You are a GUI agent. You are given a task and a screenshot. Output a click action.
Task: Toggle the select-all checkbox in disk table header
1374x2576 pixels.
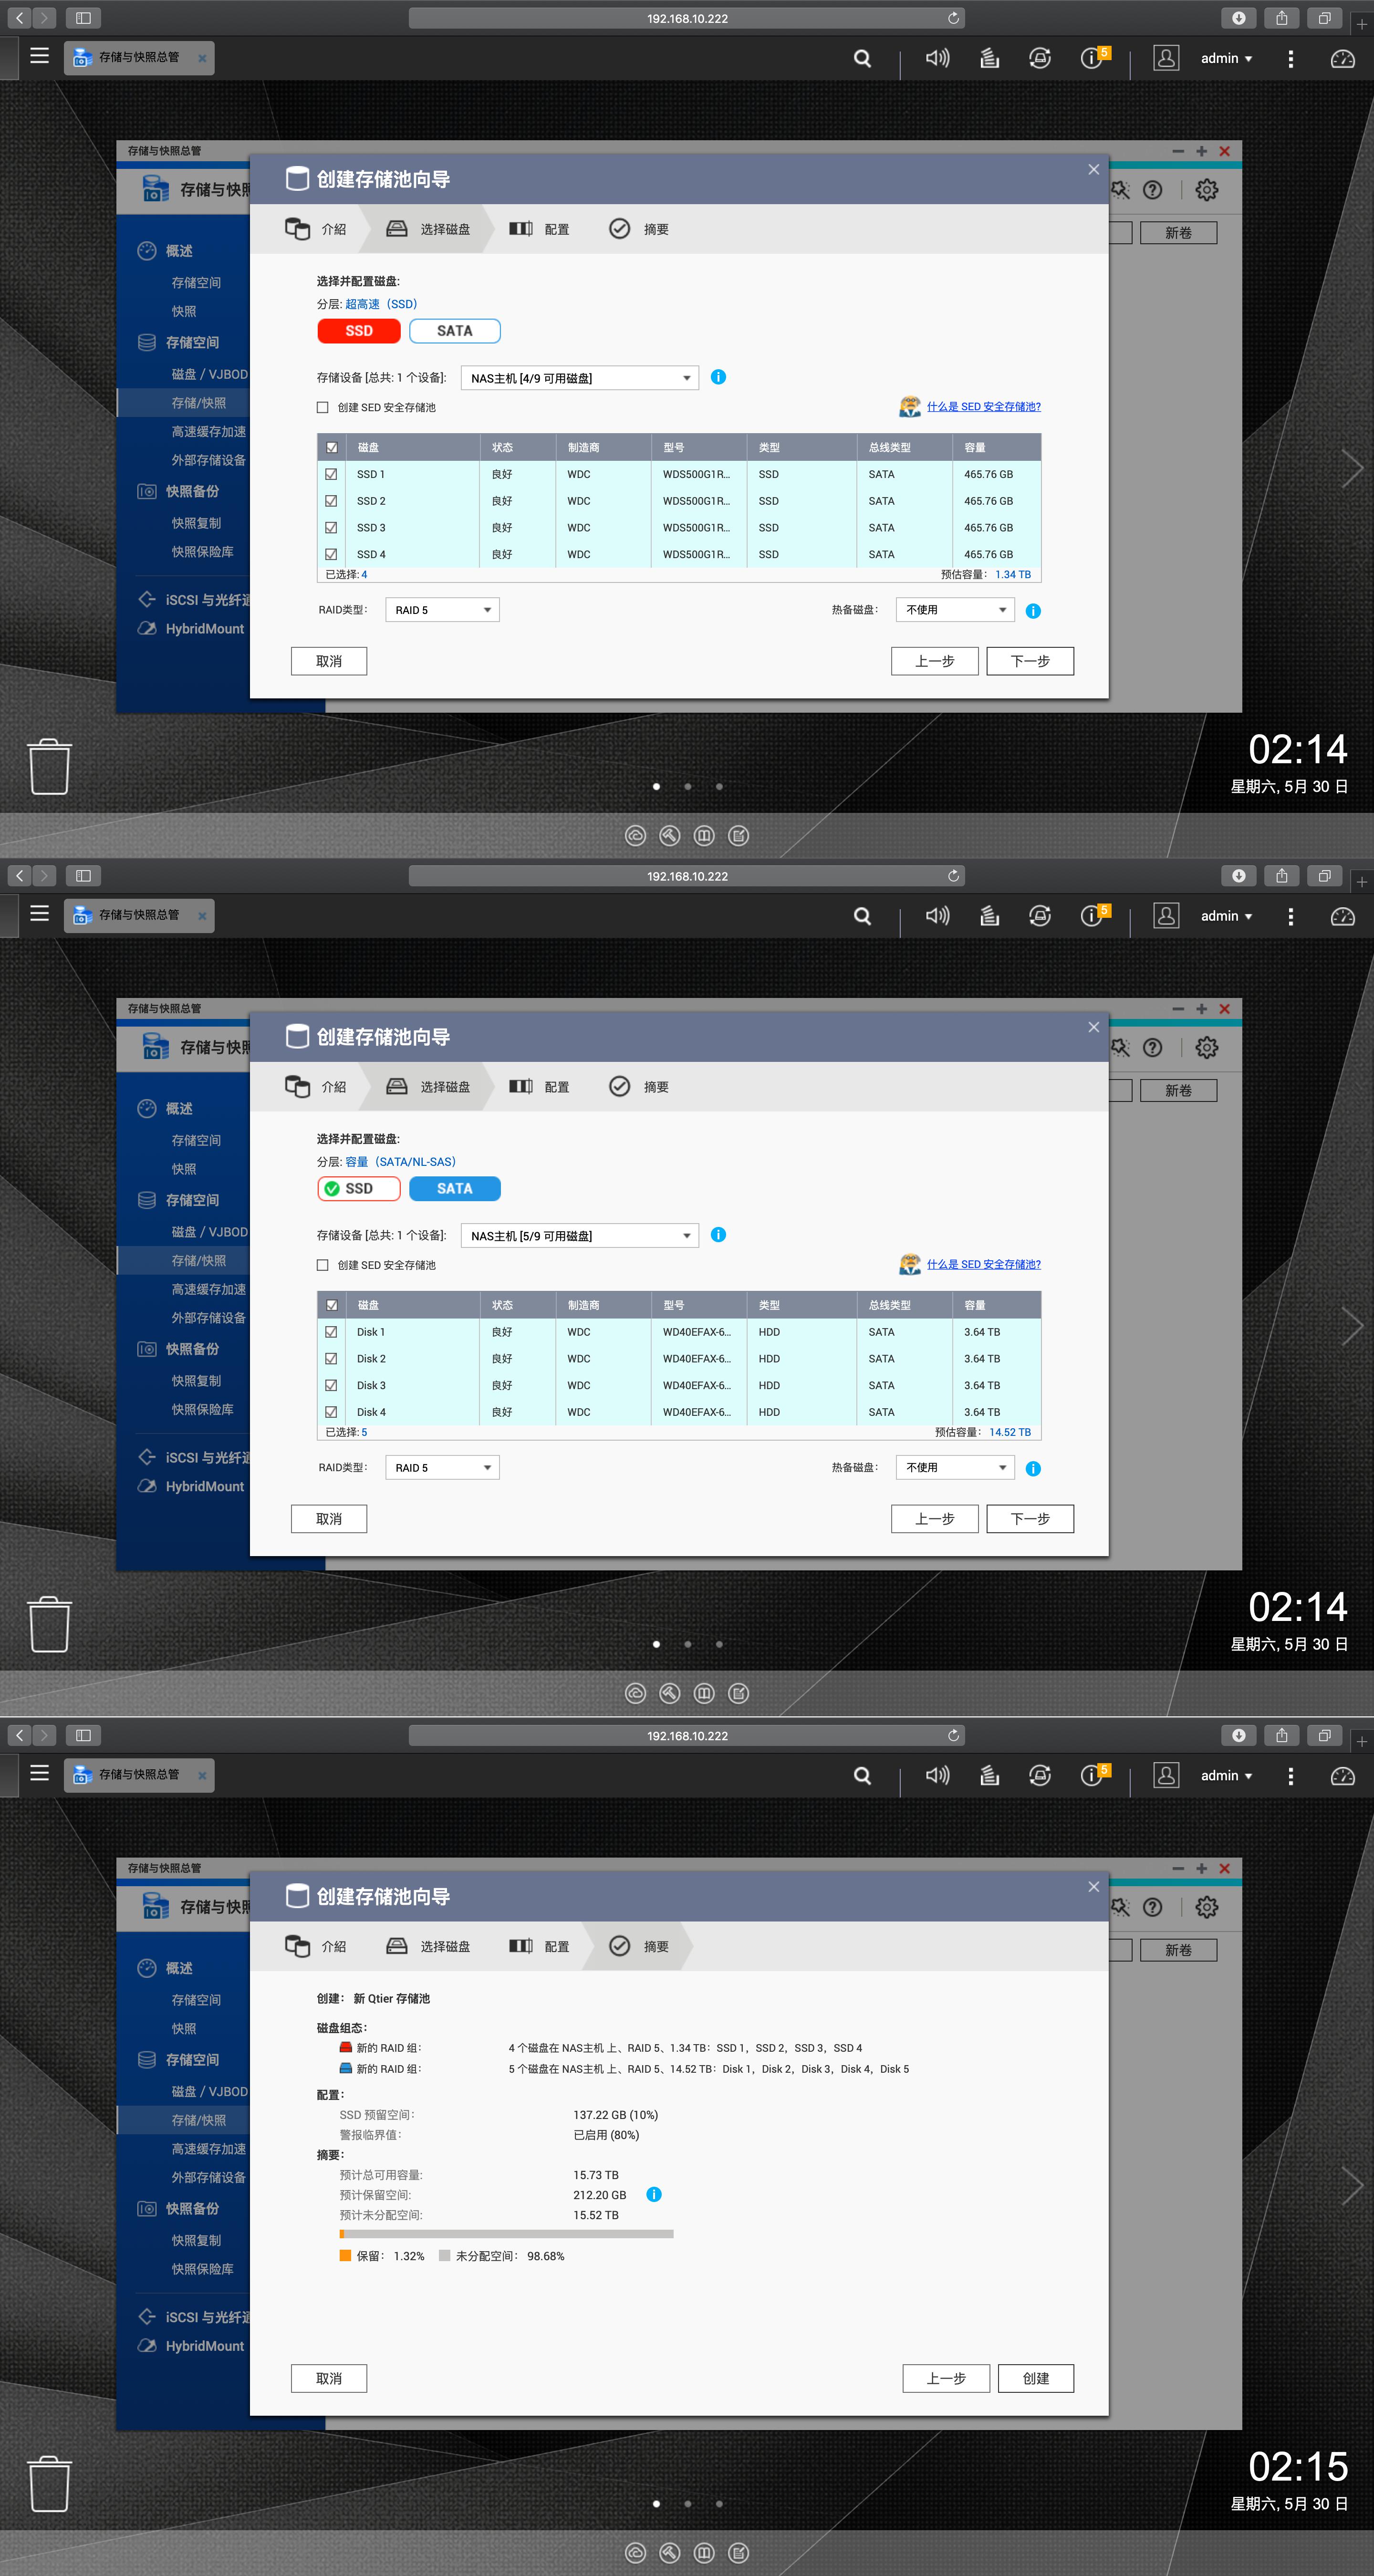tap(331, 448)
